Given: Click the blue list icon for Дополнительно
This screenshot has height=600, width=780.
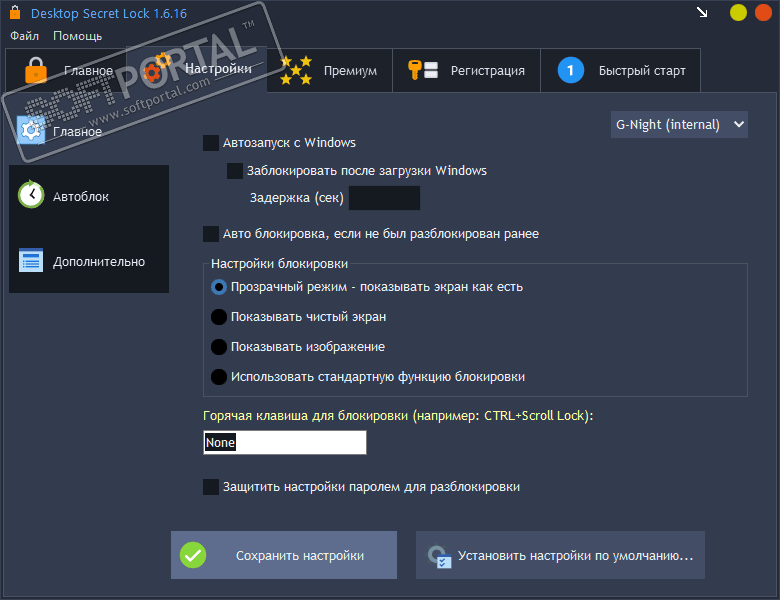Looking at the screenshot, I should pos(31,260).
